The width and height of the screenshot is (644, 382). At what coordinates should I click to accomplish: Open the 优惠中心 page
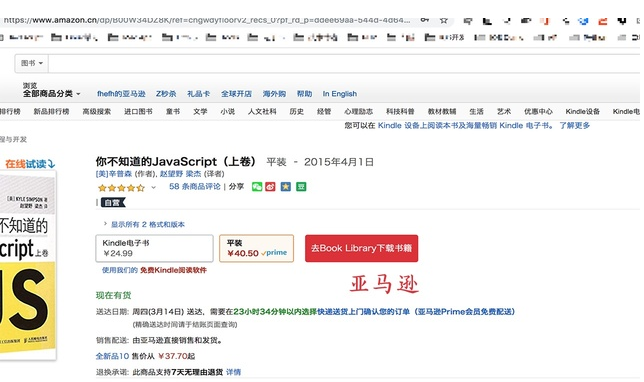(538, 111)
